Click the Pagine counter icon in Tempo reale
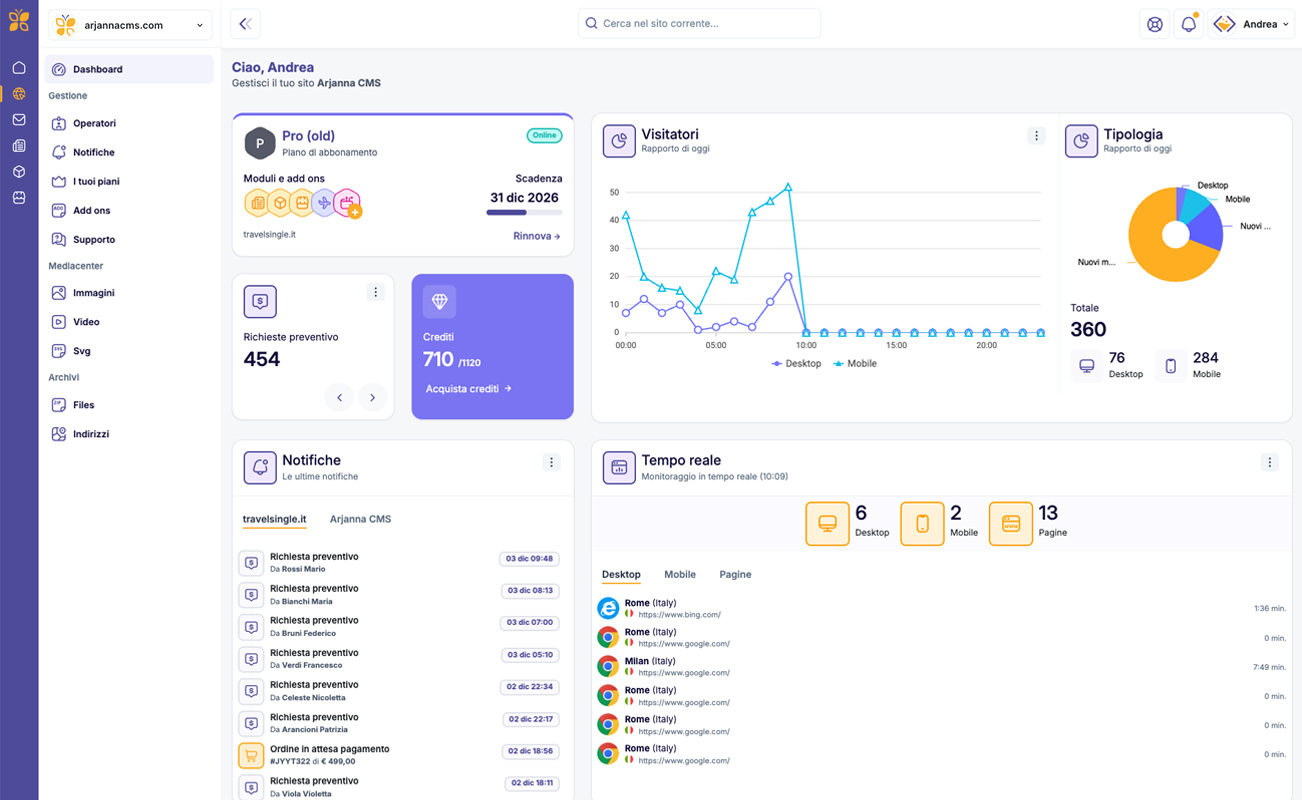This screenshot has width=1302, height=800. click(x=1010, y=524)
